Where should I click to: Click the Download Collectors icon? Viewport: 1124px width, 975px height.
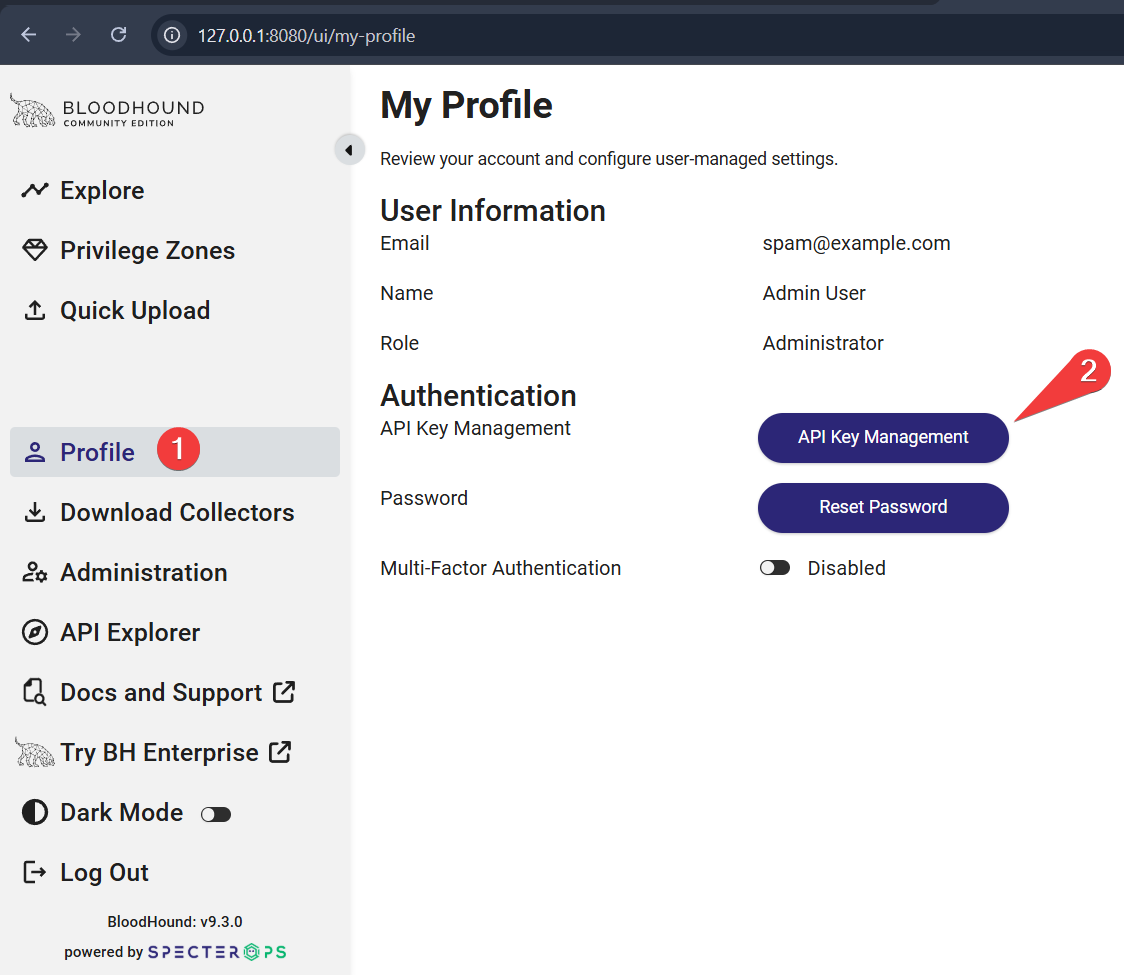[x=34, y=512]
